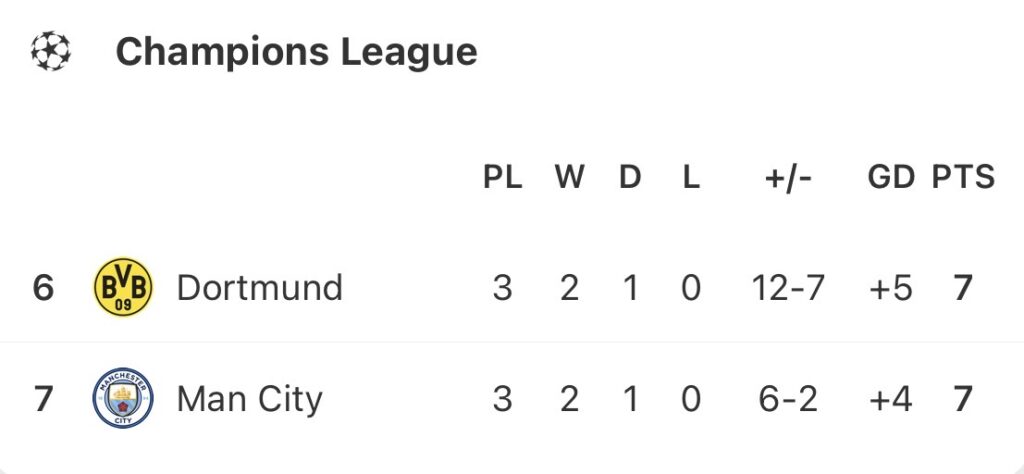The height and width of the screenshot is (474, 1024).
Task: Select the Man City team name
Action: point(249,399)
